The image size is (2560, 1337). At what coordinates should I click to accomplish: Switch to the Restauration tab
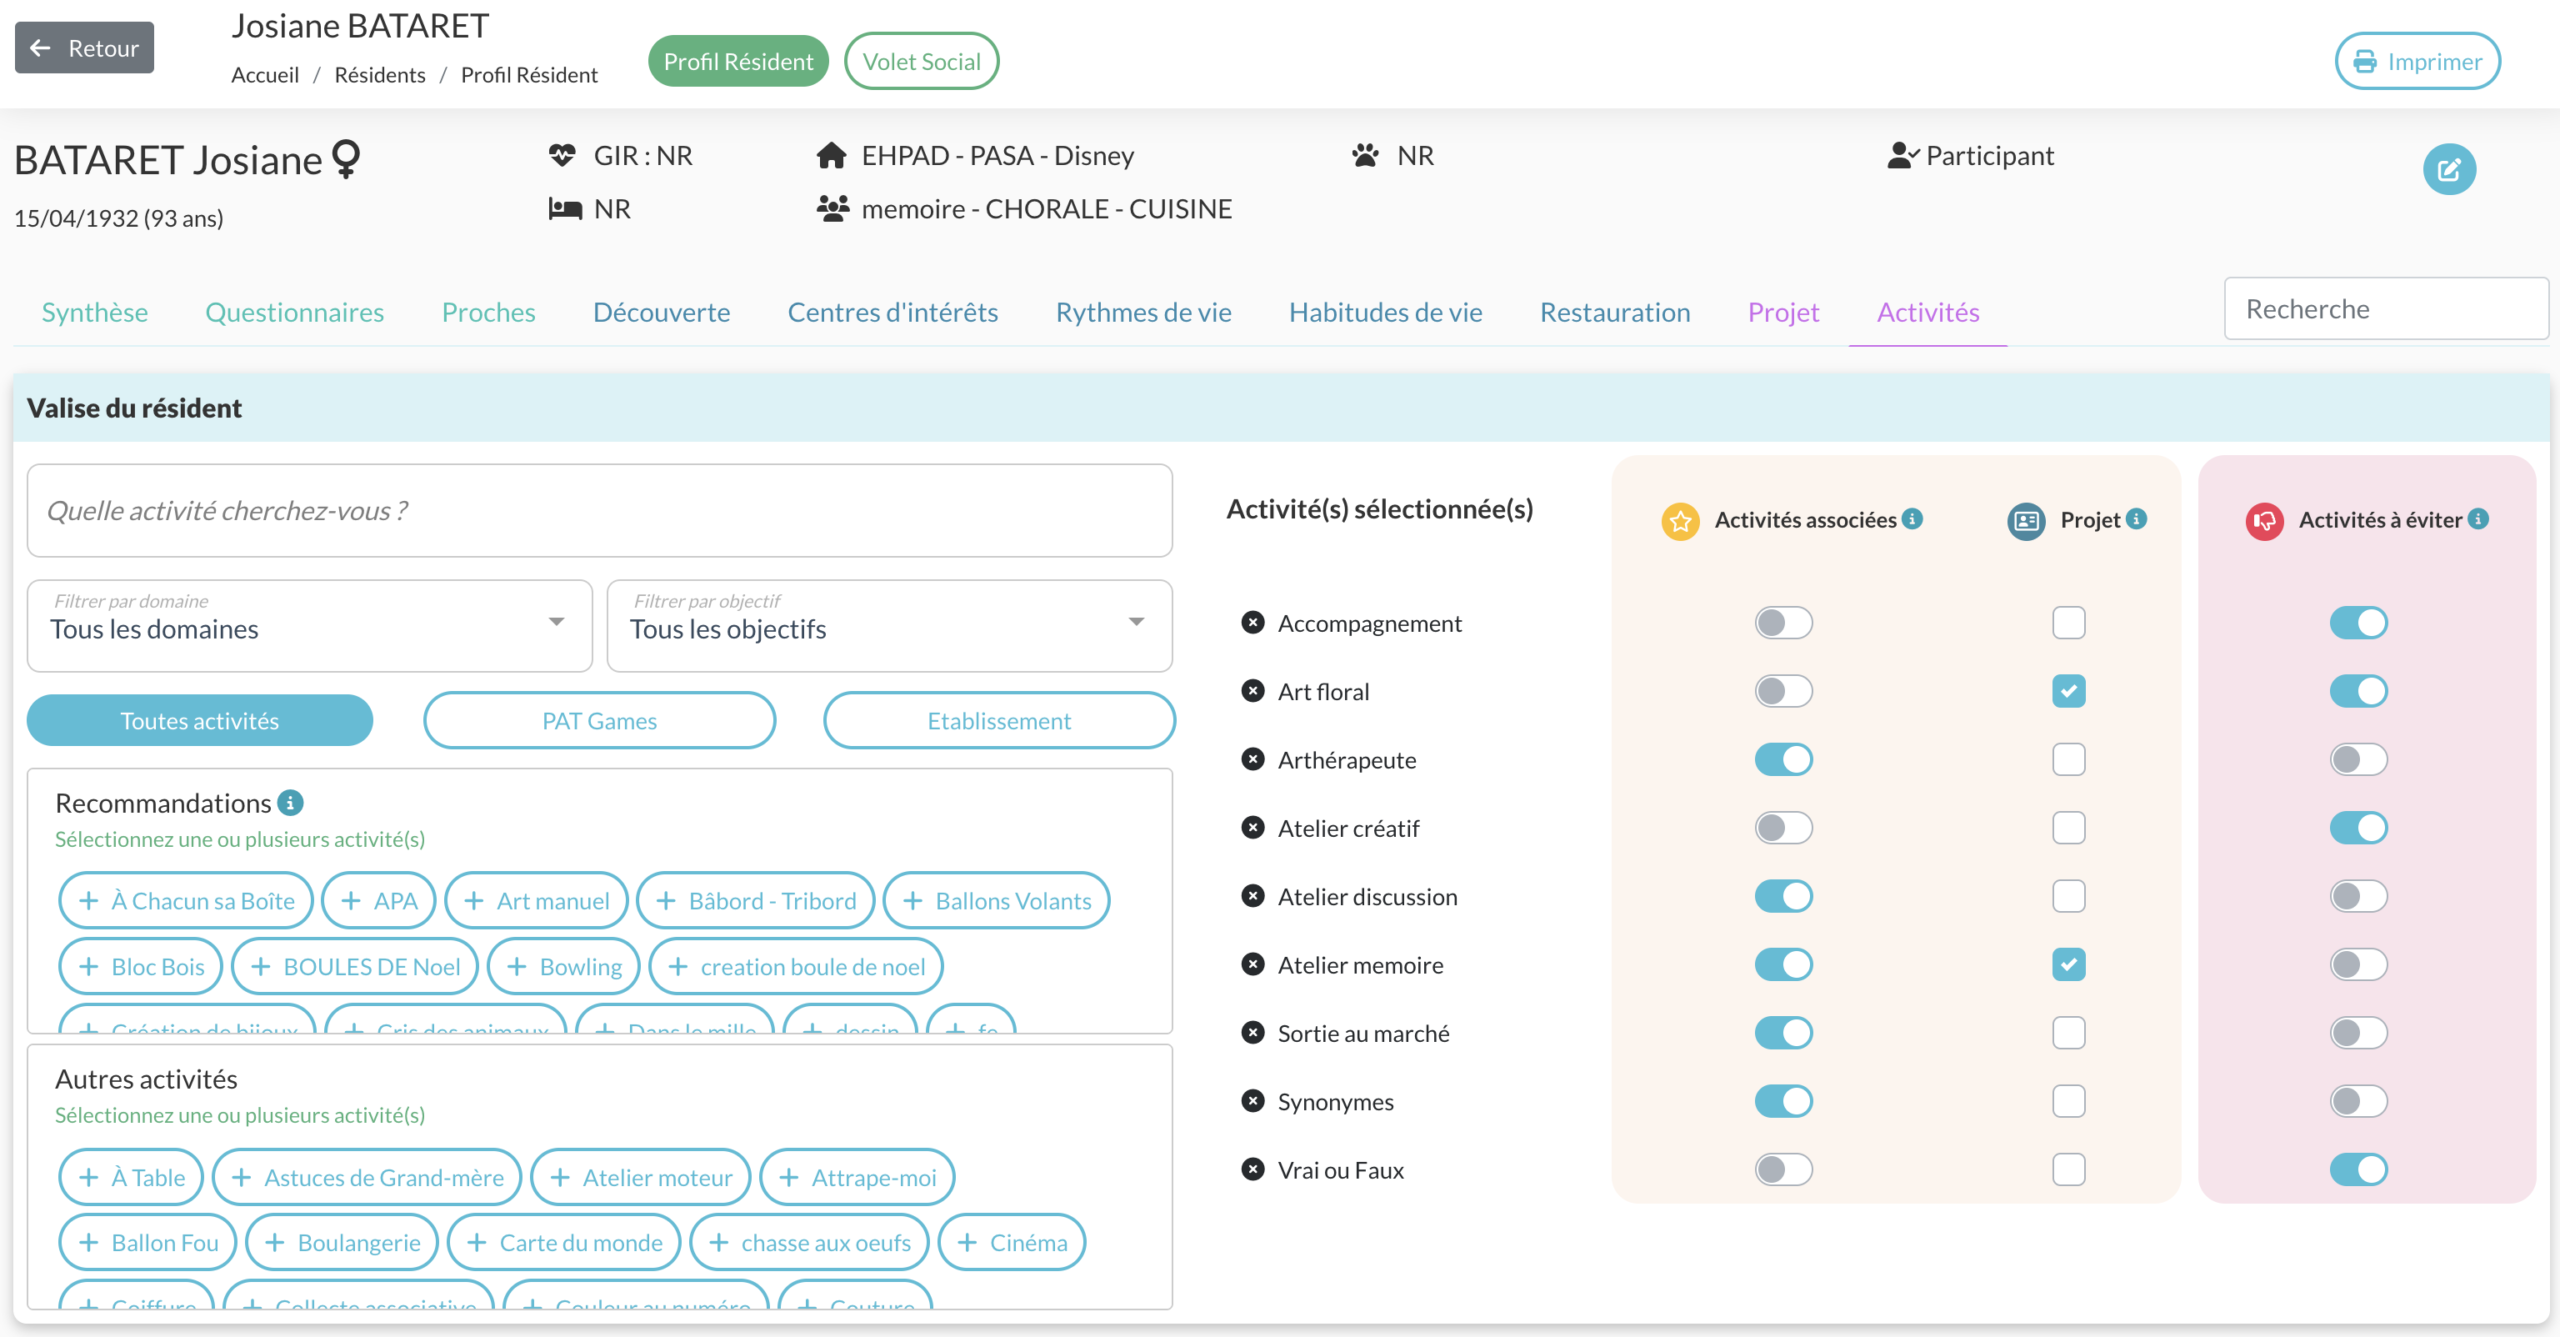click(1614, 313)
